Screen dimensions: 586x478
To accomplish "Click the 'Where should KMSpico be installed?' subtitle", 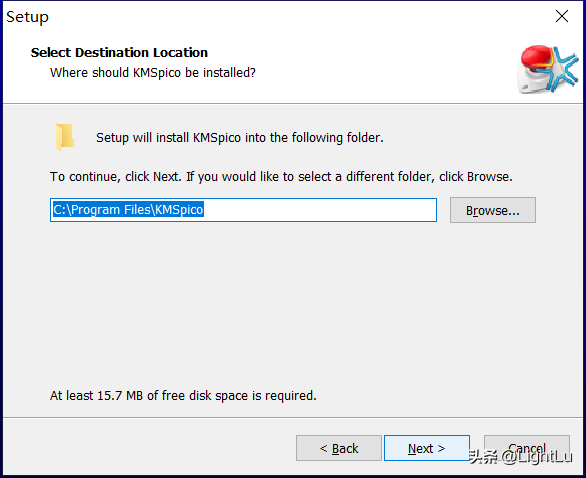I will (153, 73).
